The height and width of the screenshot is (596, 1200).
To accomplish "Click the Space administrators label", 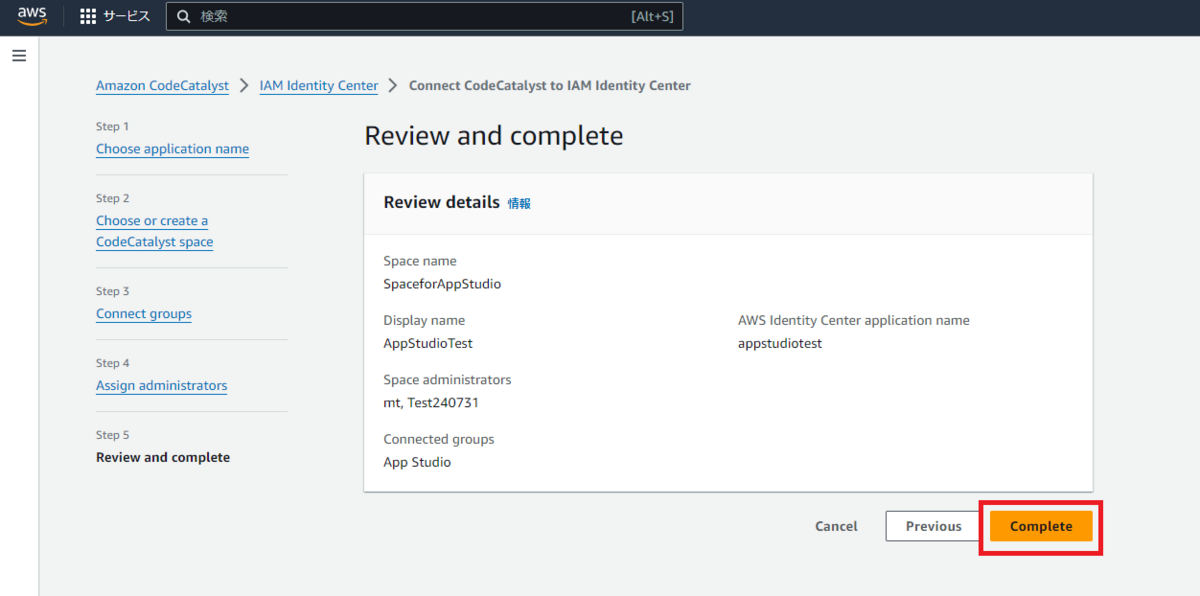I will click(x=447, y=380).
